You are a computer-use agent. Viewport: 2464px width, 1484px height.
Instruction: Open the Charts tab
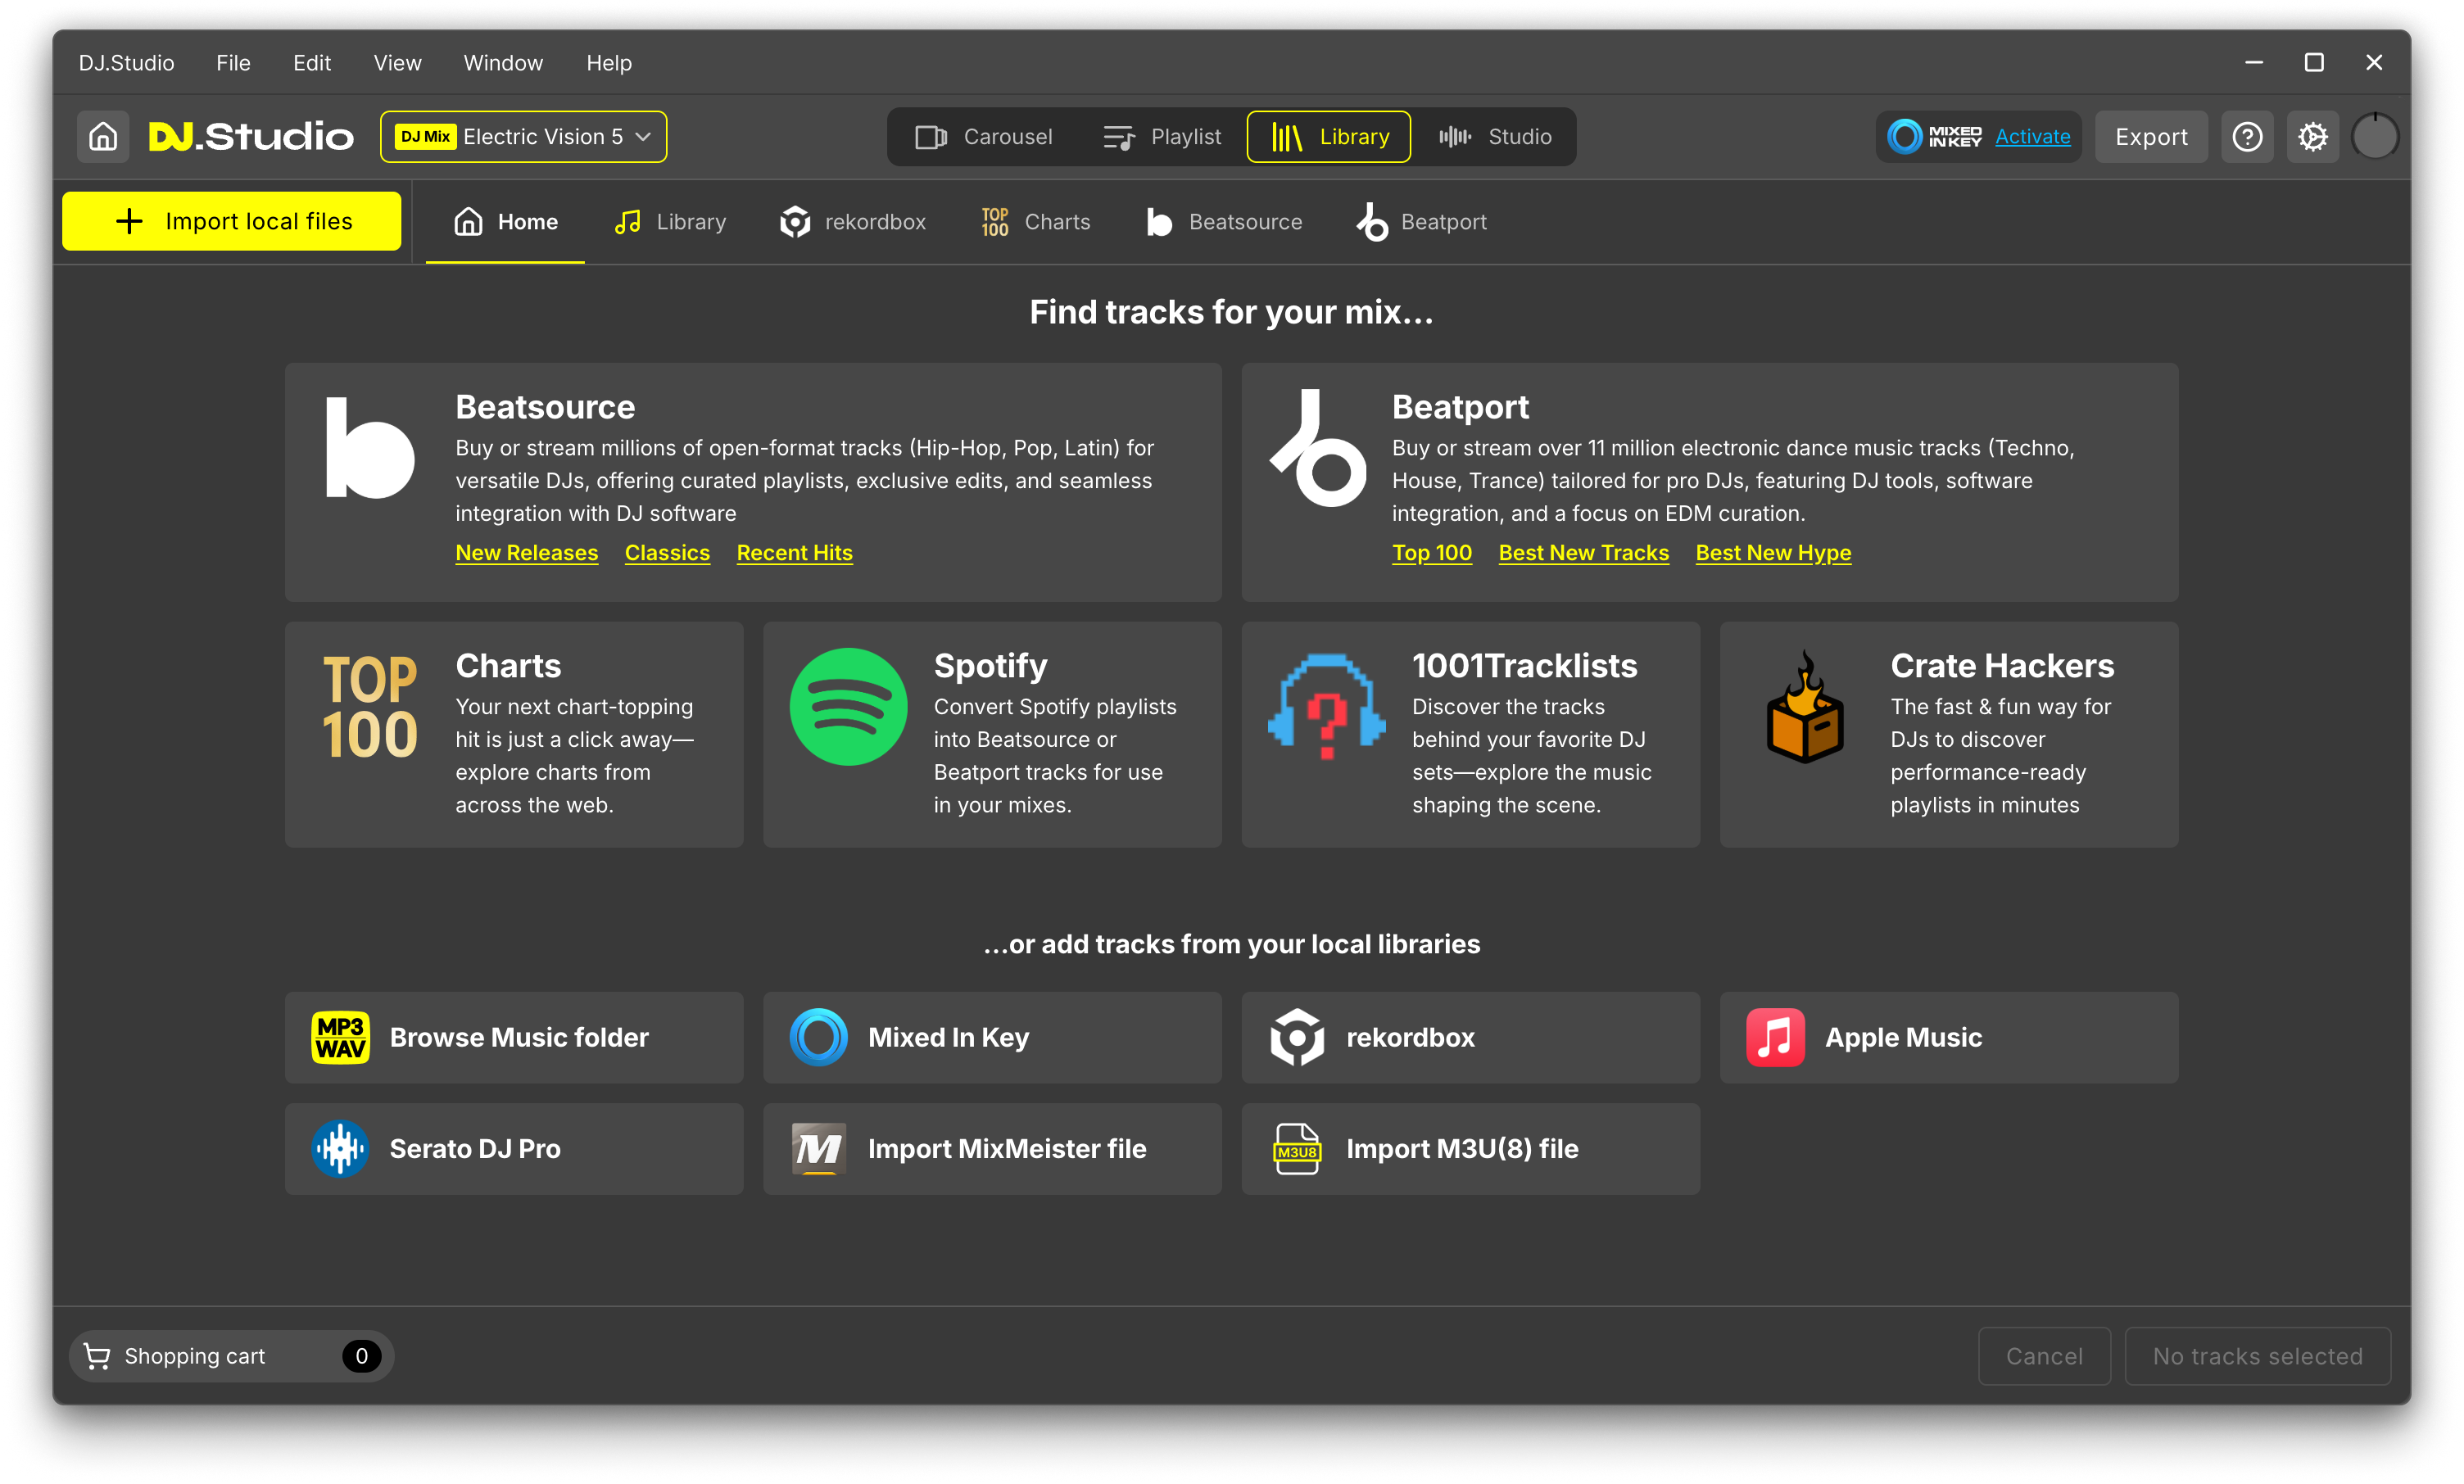tap(1034, 221)
